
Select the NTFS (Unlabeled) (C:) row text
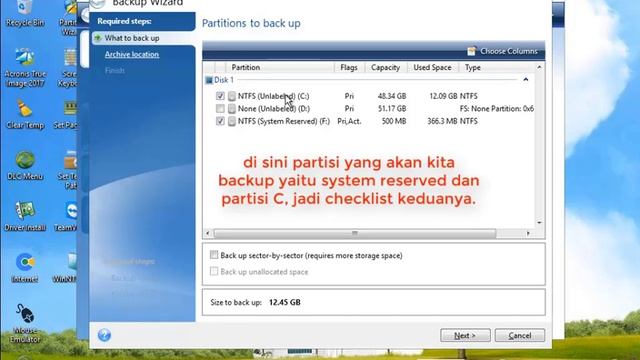click(273, 96)
